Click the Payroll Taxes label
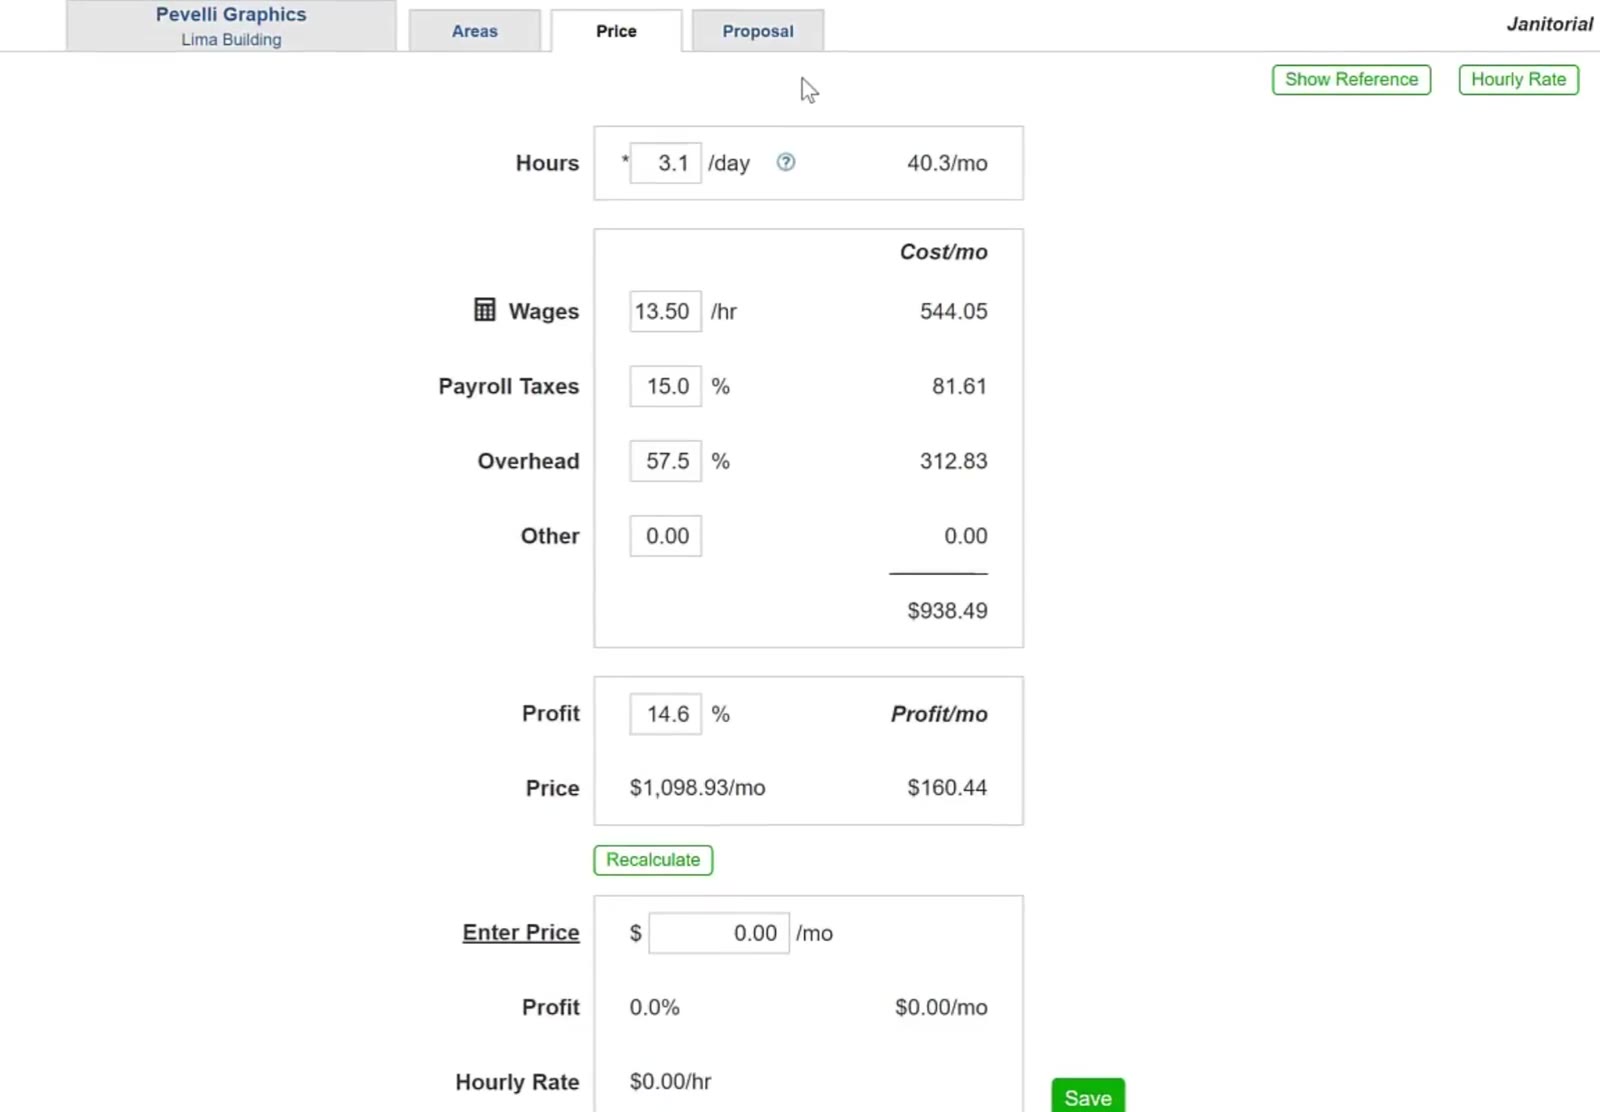Viewport: 1600px width, 1112px height. [508, 386]
